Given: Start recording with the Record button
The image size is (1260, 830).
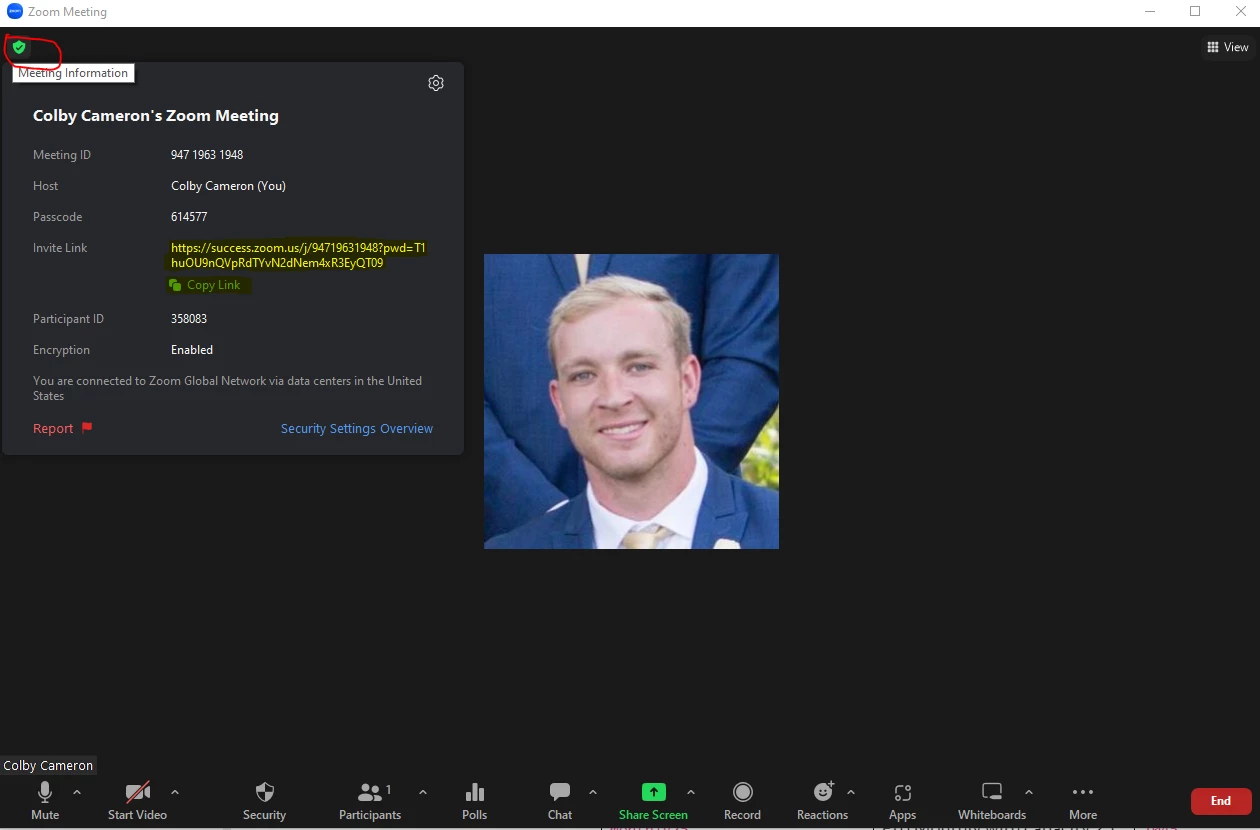Looking at the screenshot, I should 742,801.
